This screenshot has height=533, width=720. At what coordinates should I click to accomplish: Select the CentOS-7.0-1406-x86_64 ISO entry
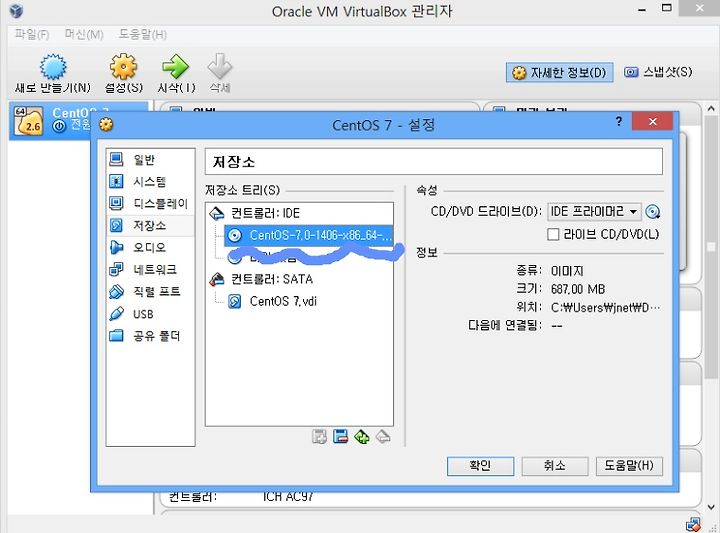(309, 235)
